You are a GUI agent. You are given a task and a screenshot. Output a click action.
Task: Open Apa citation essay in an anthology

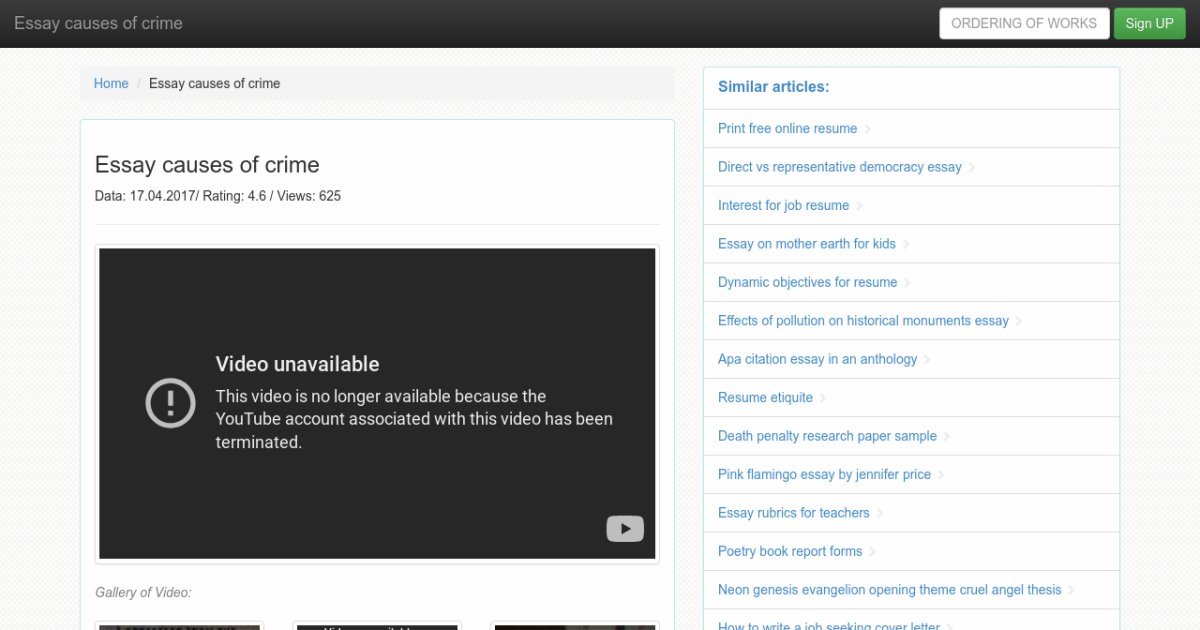pos(817,359)
